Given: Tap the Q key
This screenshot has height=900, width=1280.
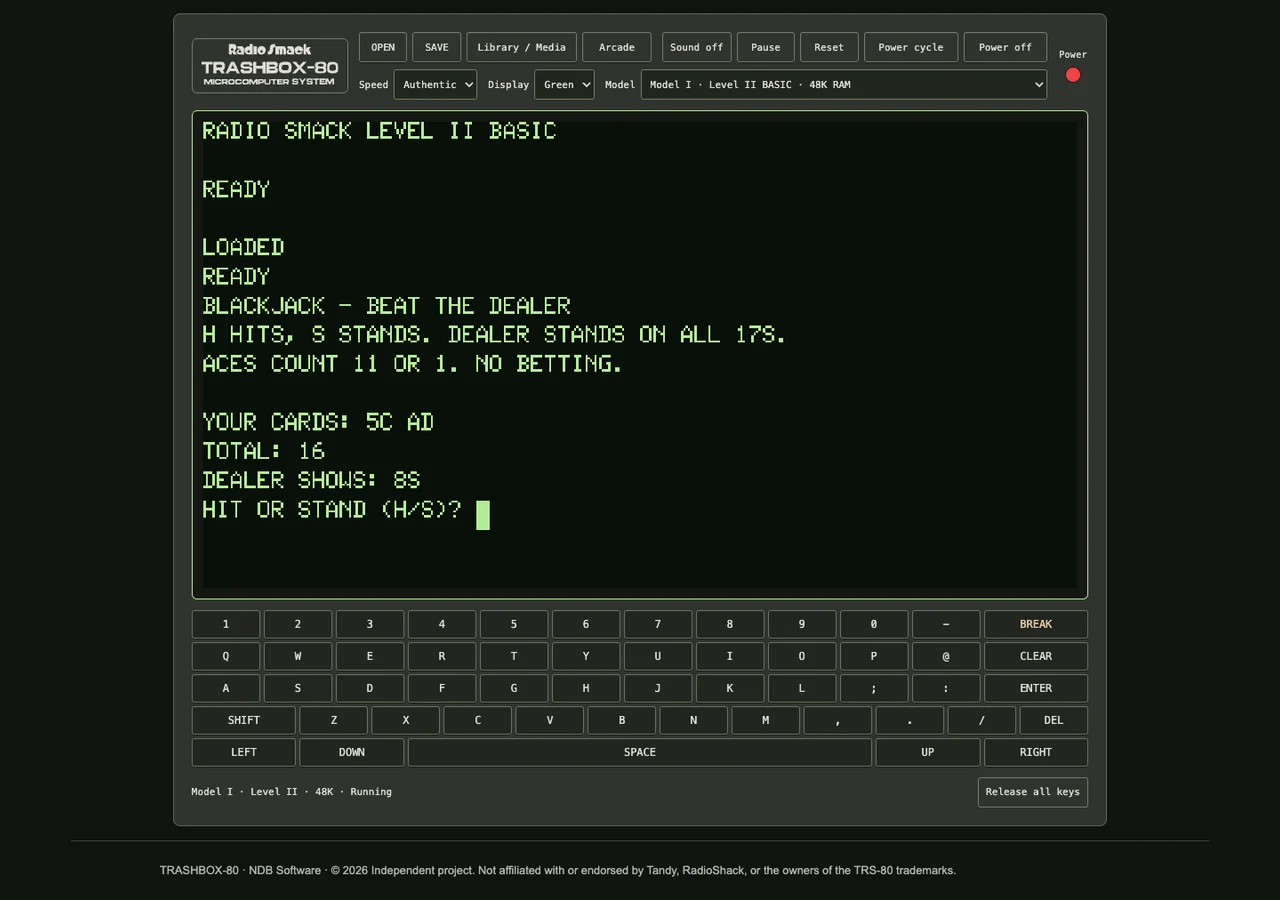Looking at the screenshot, I should coord(226,656).
